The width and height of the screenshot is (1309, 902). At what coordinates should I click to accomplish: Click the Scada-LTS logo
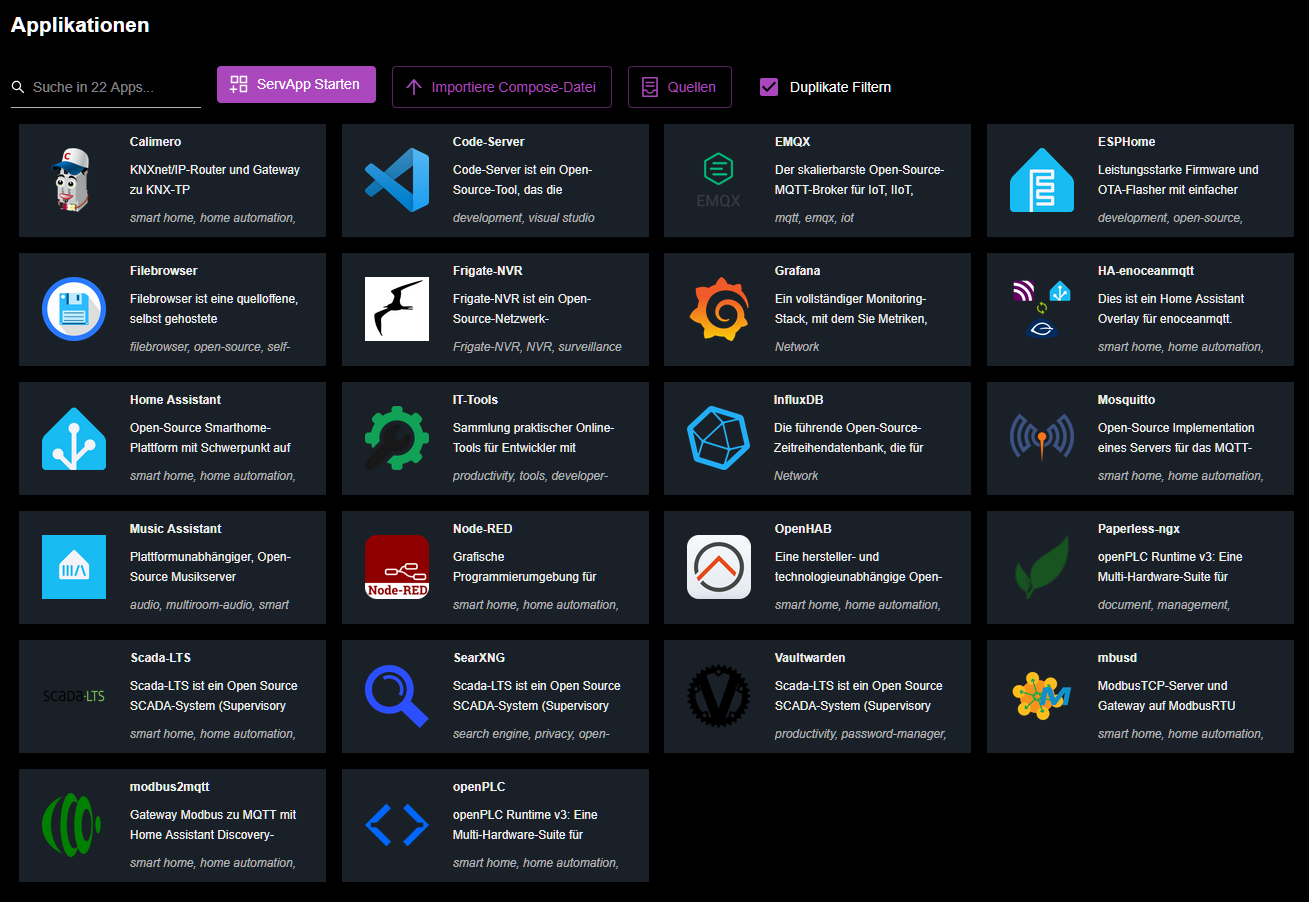(74, 696)
